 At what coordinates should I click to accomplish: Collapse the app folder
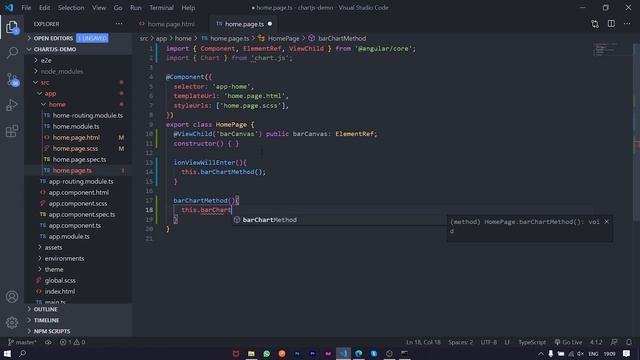tap(50, 93)
